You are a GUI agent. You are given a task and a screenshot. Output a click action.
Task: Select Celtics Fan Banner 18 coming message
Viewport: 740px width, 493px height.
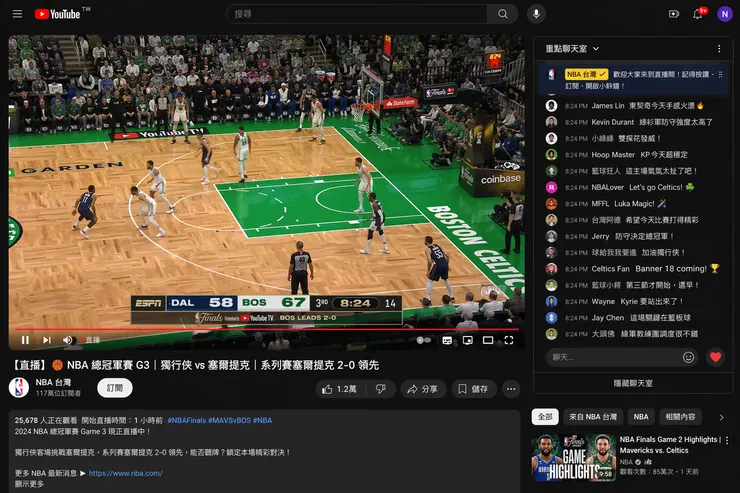click(634, 269)
